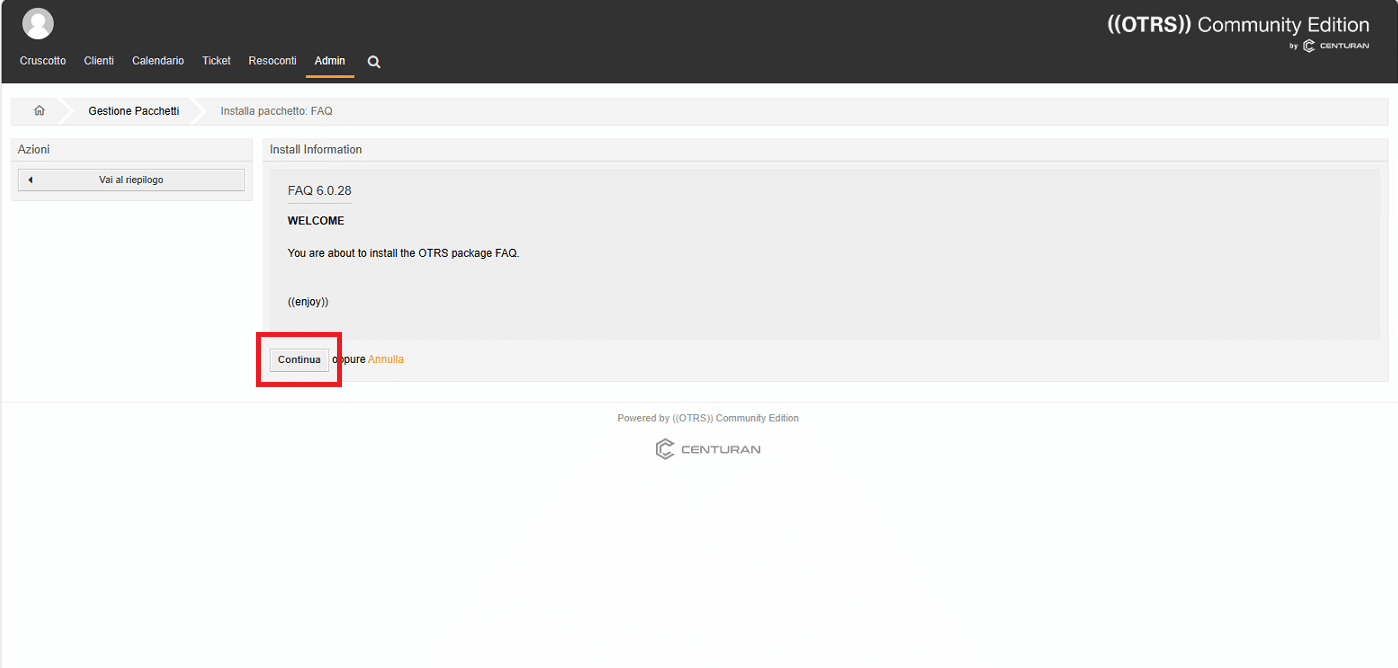The image size is (1398, 668).
Task: Click the Vai al riepilogo button
Action: 131,180
